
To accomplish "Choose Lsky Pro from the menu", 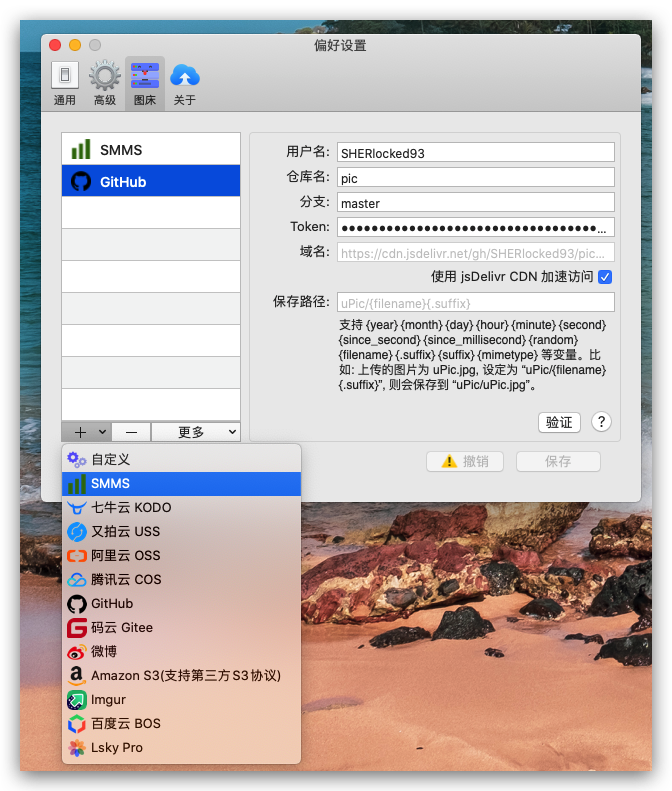I will click(x=181, y=748).
